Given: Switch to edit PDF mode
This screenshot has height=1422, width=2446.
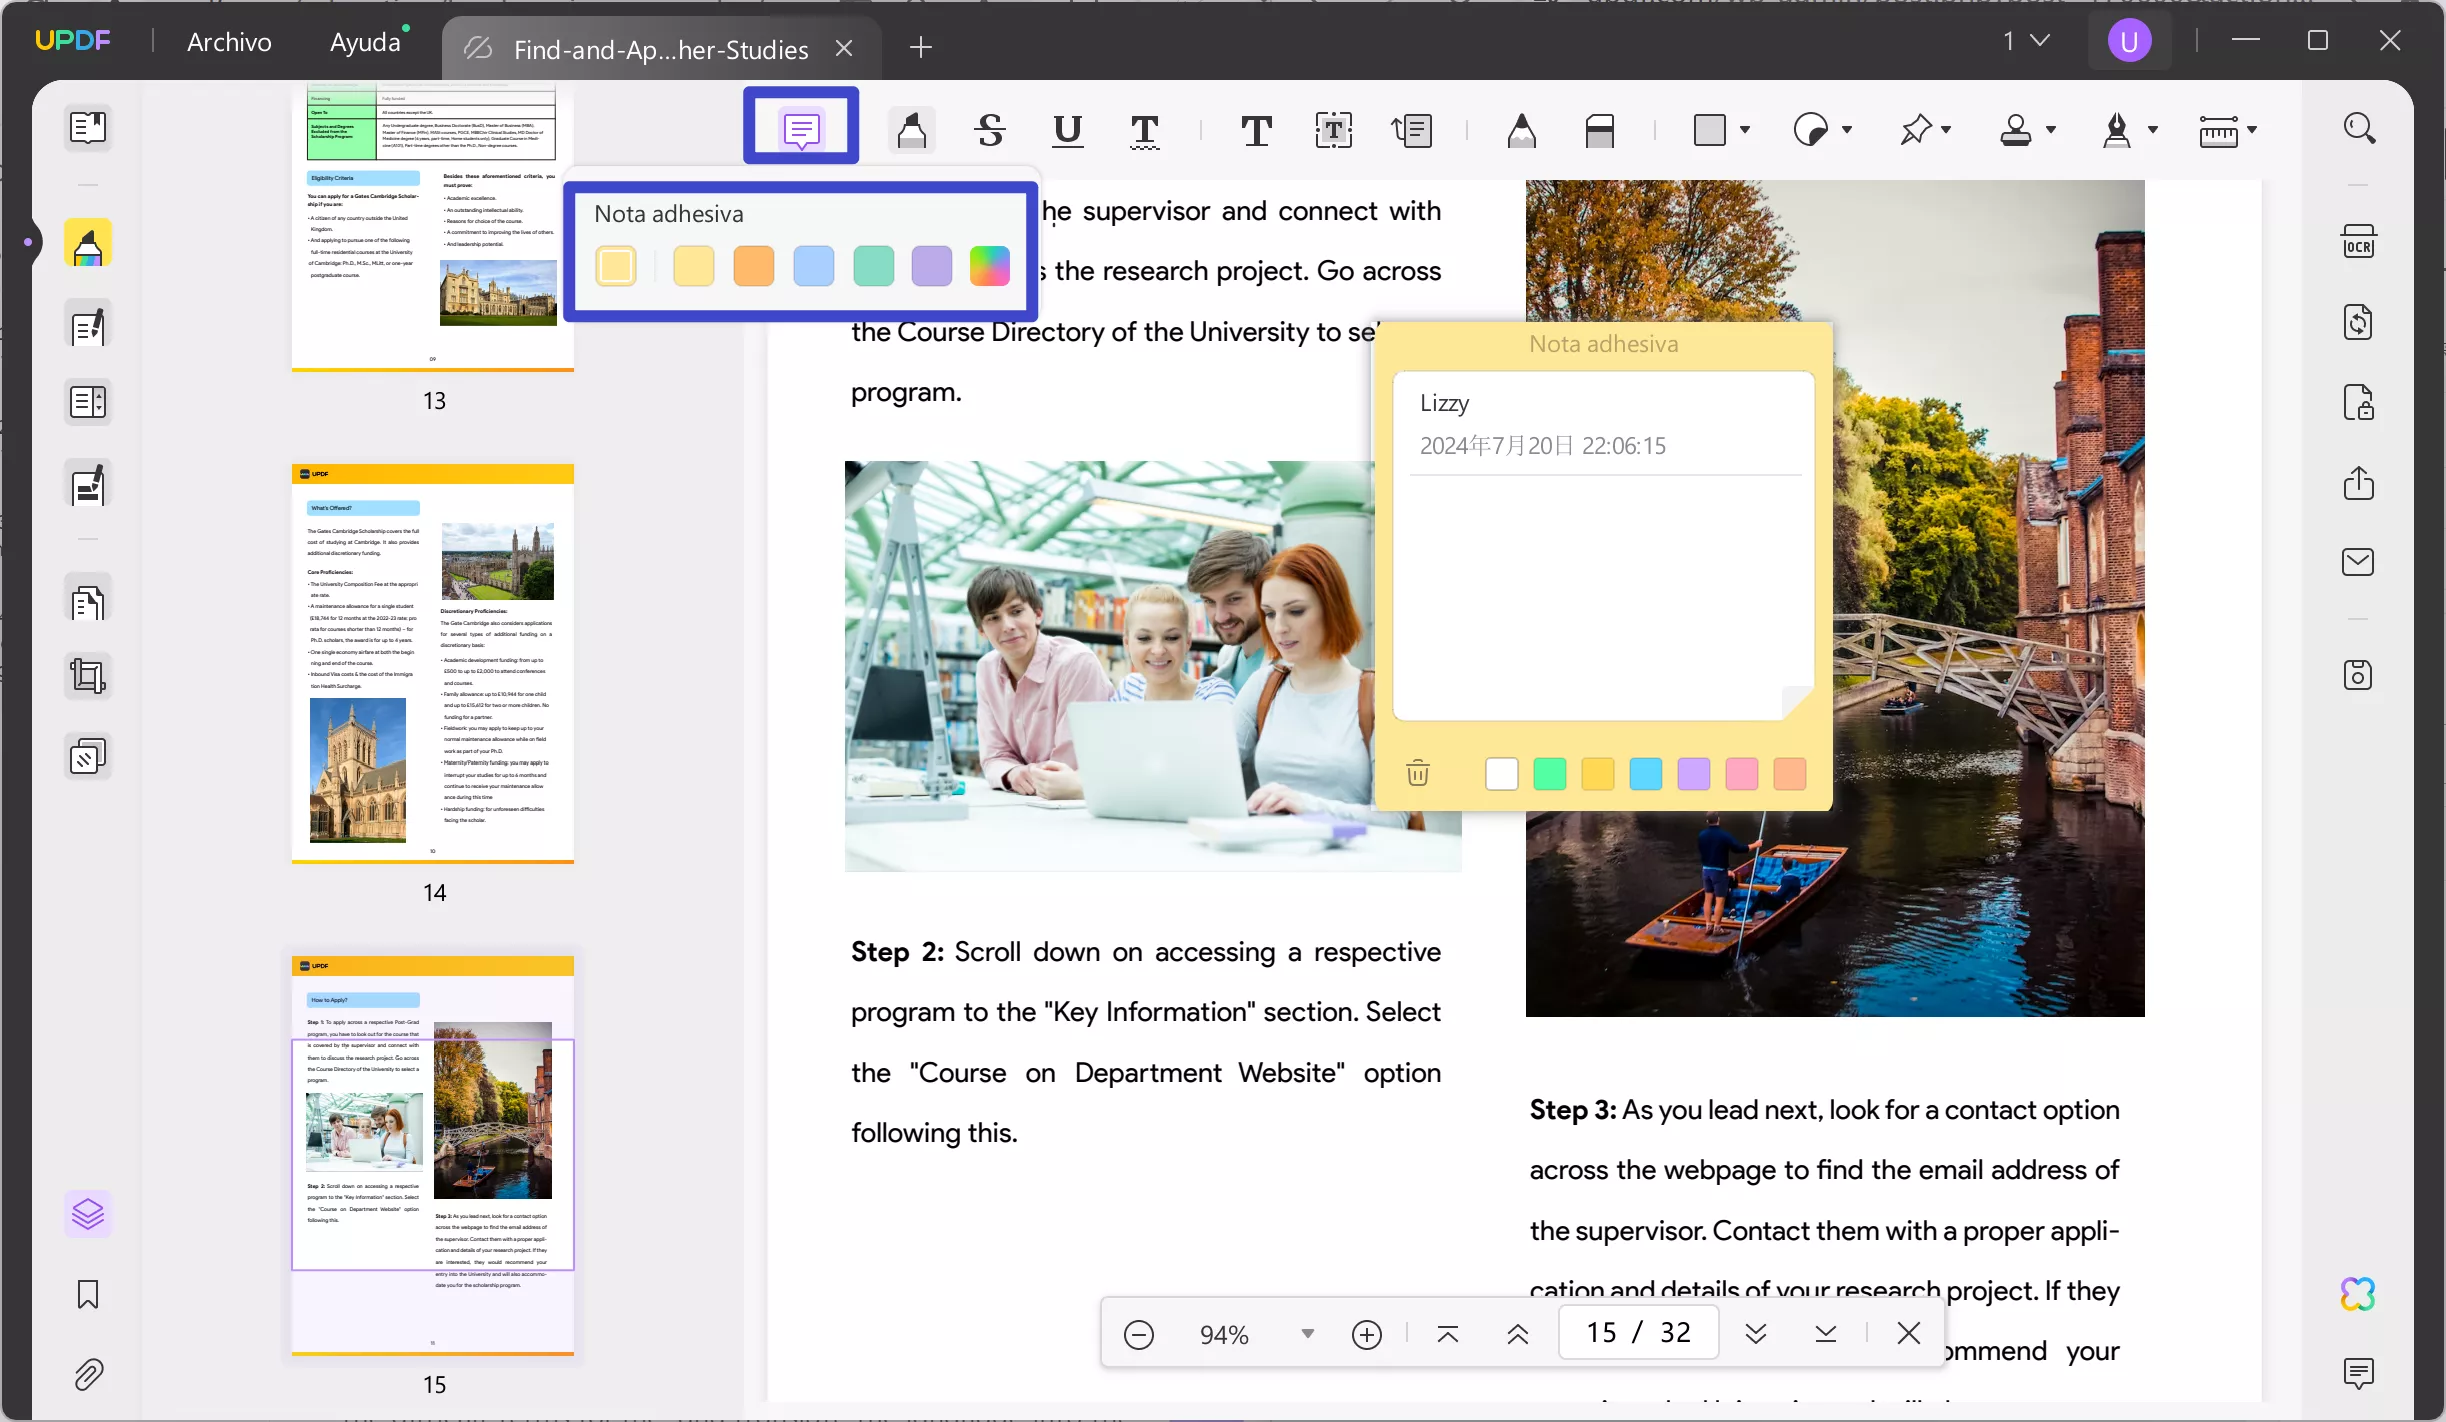Looking at the screenshot, I should pyautogui.click(x=88, y=325).
